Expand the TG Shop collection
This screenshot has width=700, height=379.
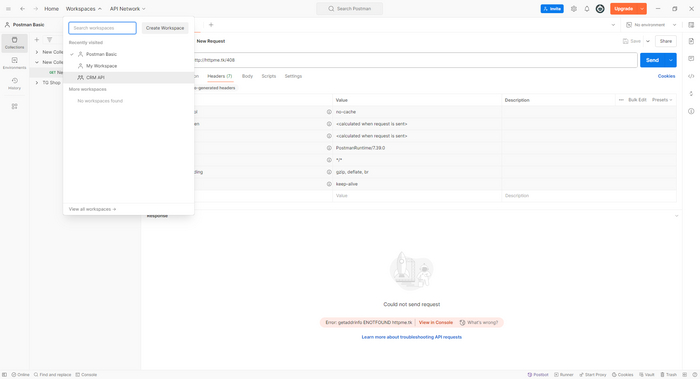[37, 83]
